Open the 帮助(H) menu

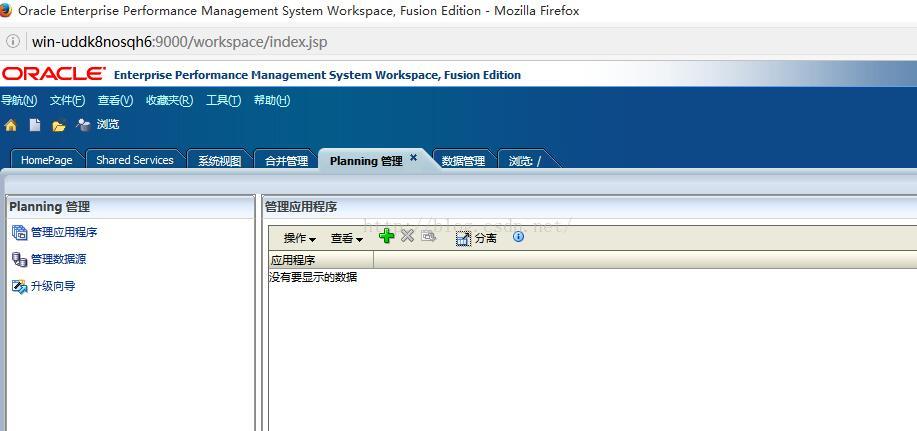tap(272, 101)
